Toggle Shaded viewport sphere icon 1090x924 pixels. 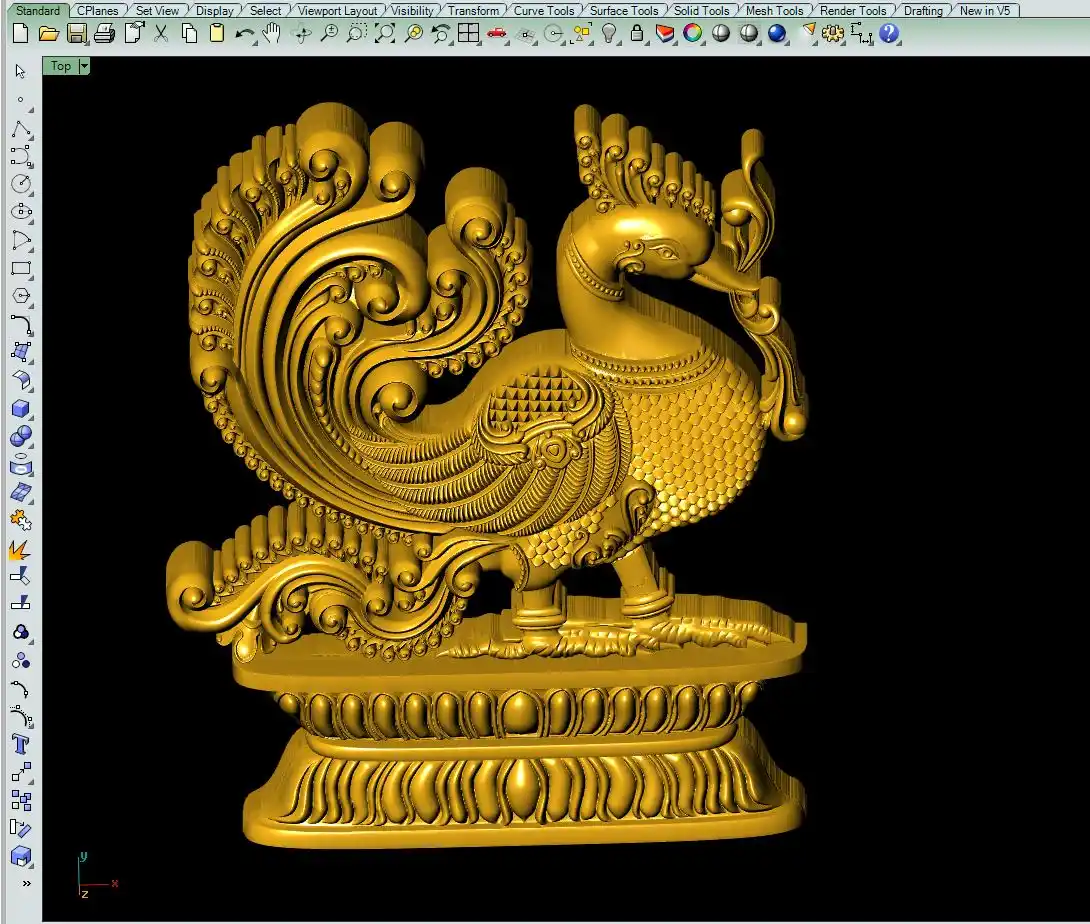coord(721,34)
